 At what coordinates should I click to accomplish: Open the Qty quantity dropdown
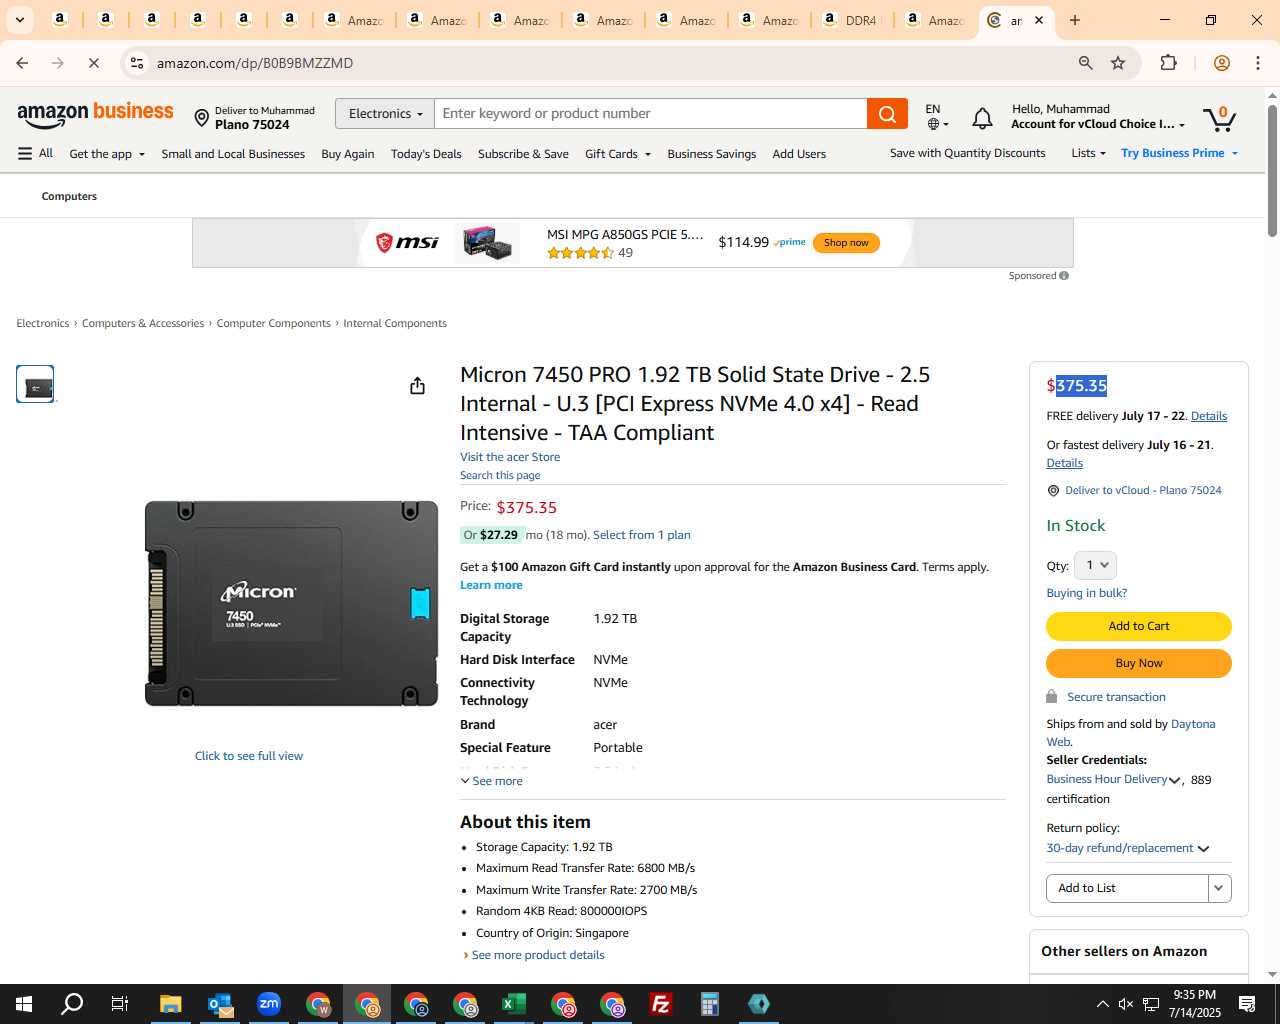[x=1097, y=565]
